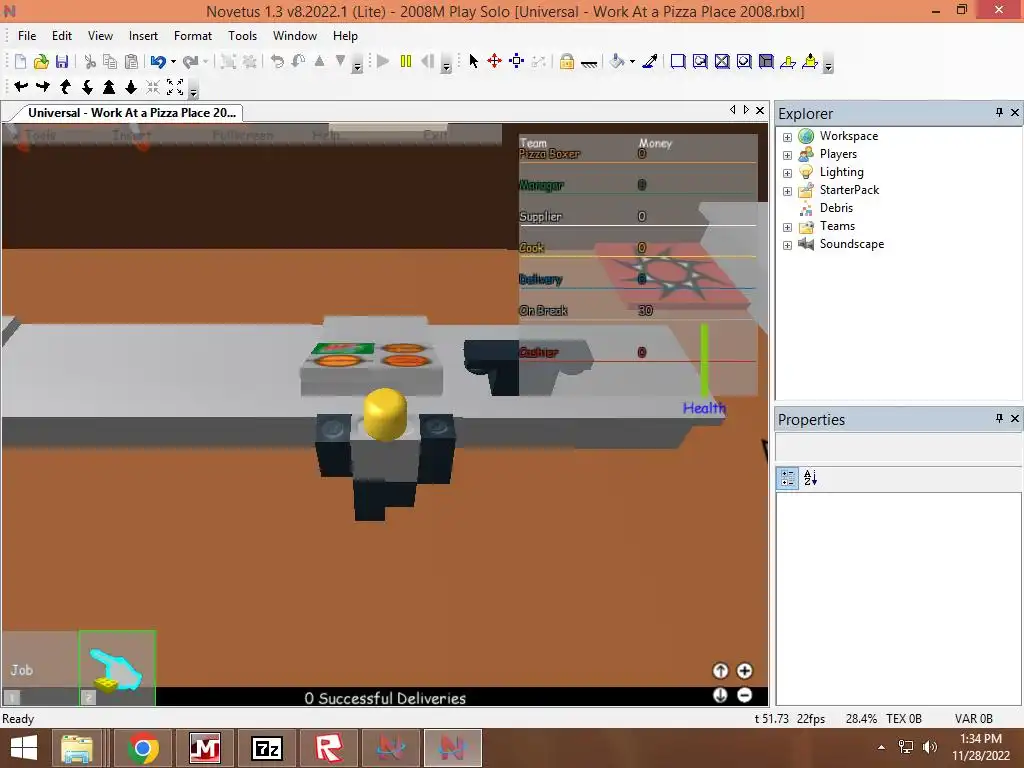This screenshot has height=768, width=1024.
Task: Click the Copy icon
Action: pyautogui.click(x=110, y=61)
